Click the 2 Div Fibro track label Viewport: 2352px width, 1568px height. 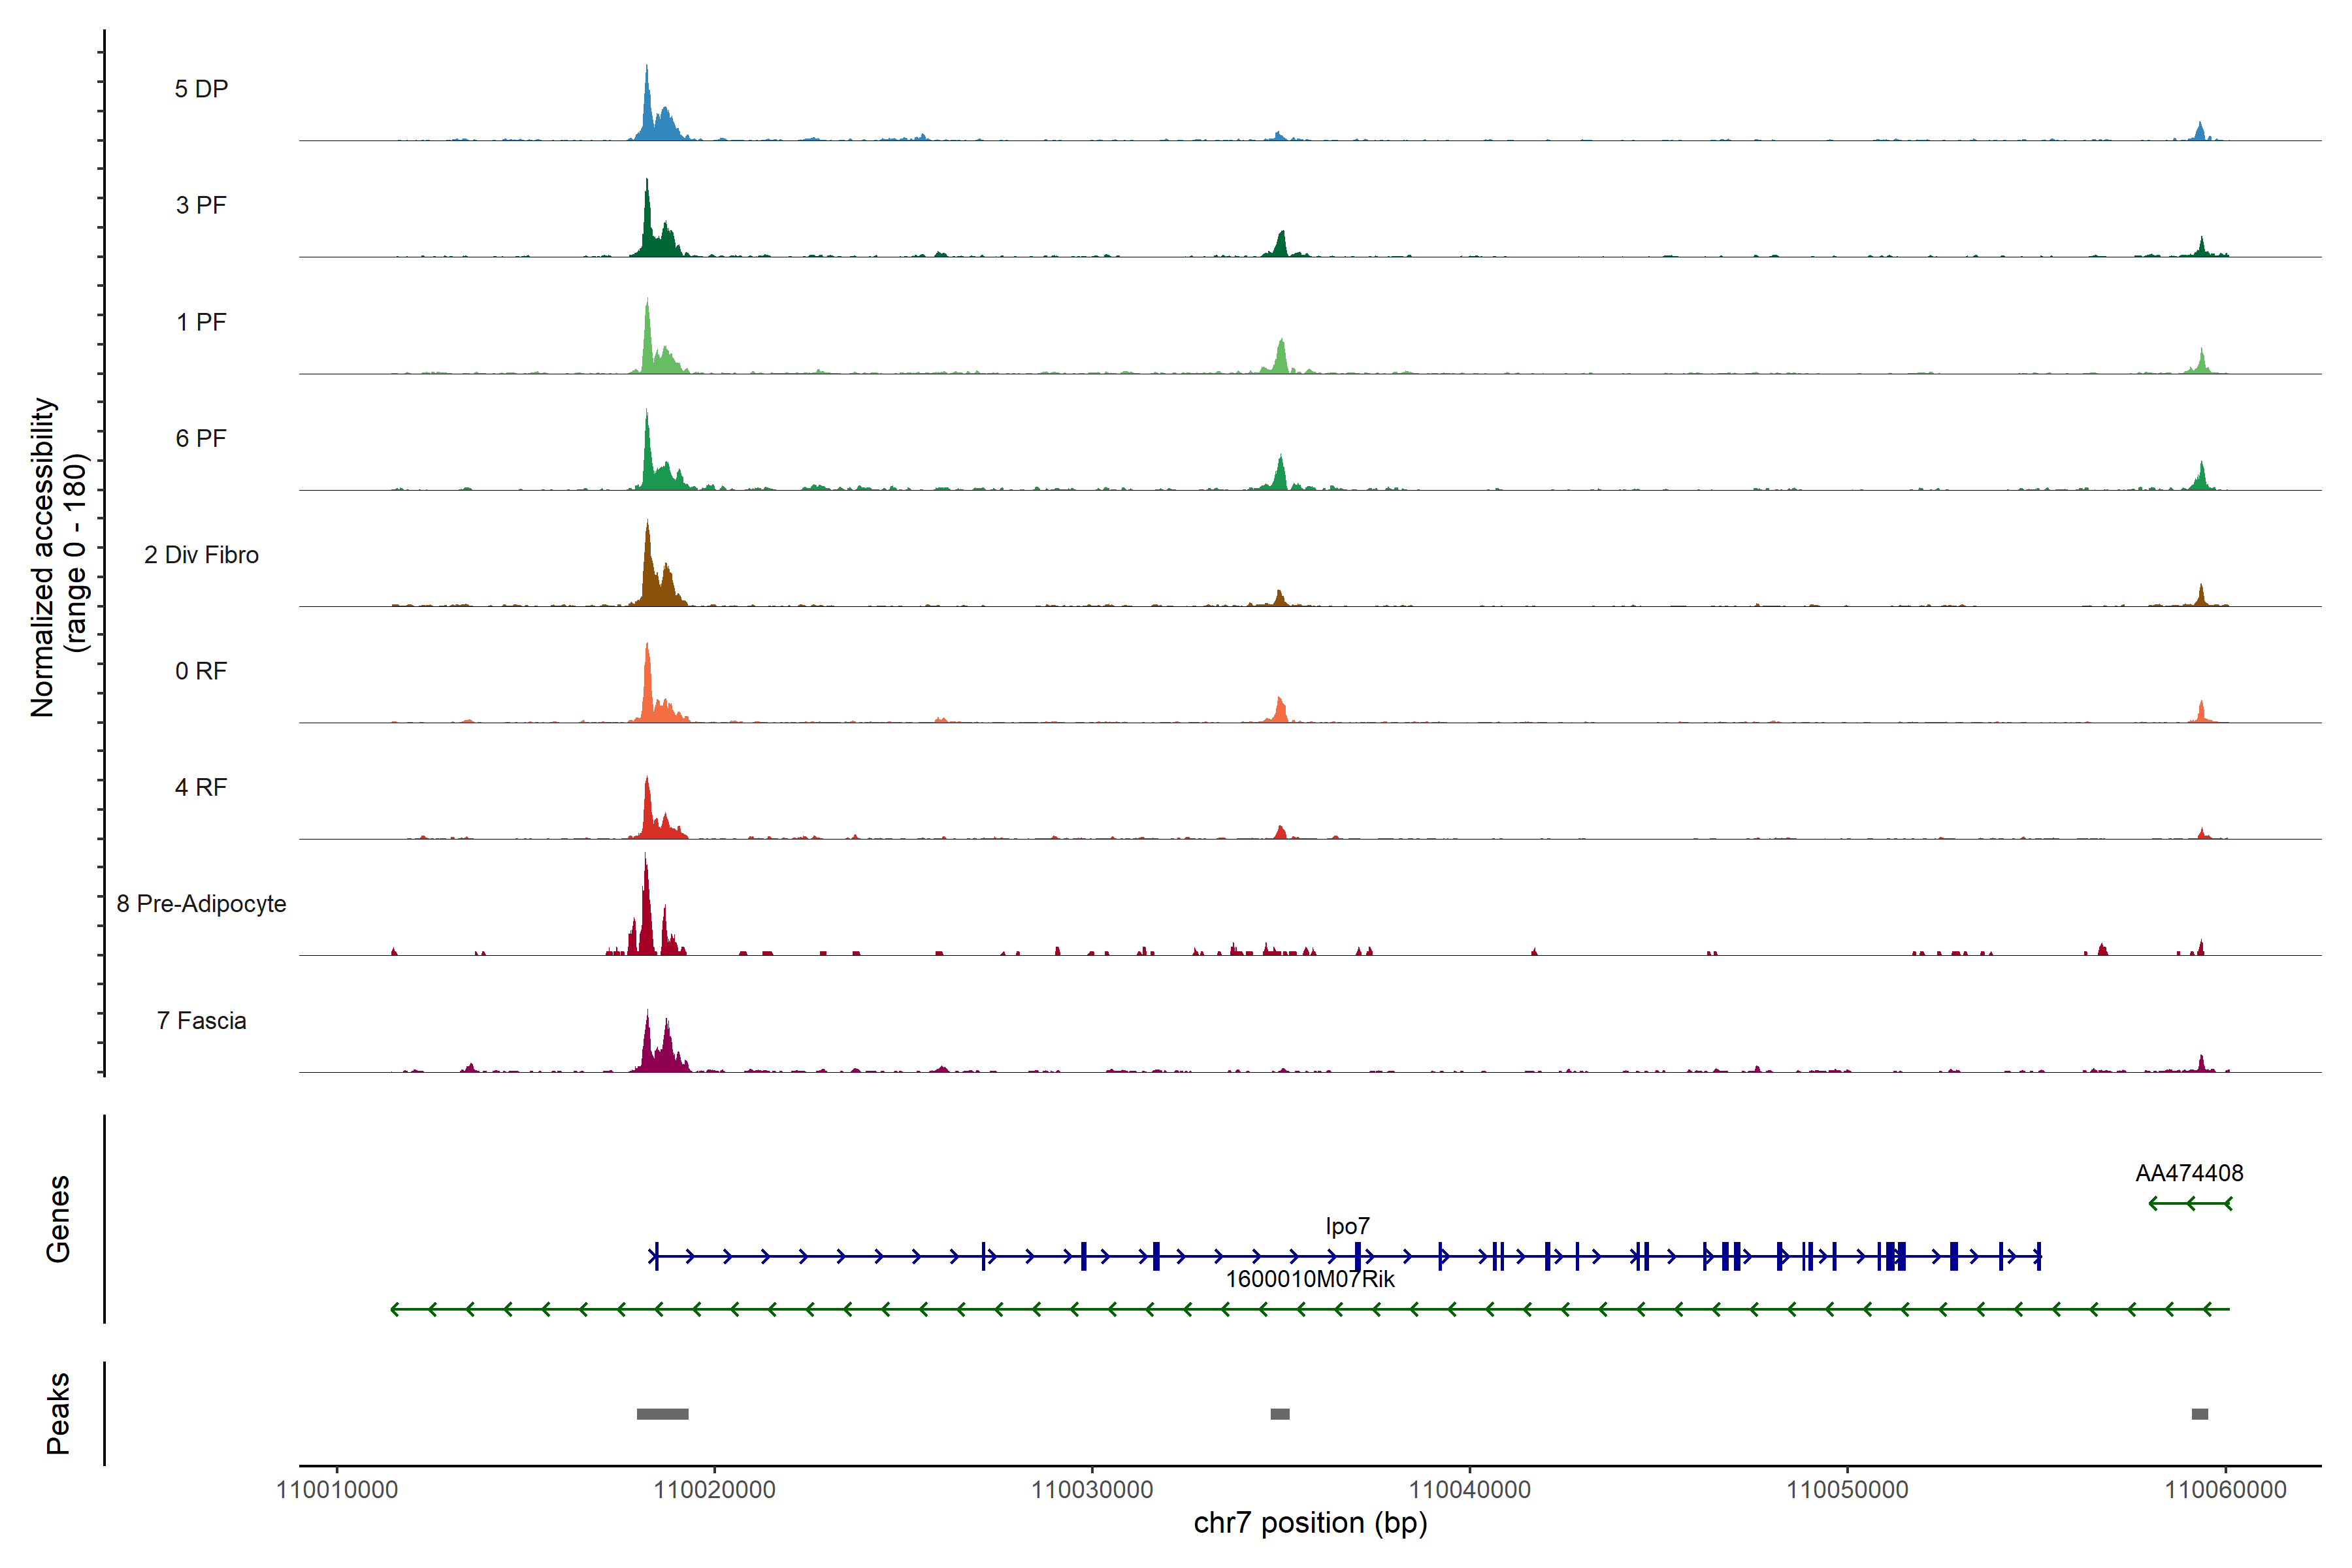pyautogui.click(x=201, y=555)
